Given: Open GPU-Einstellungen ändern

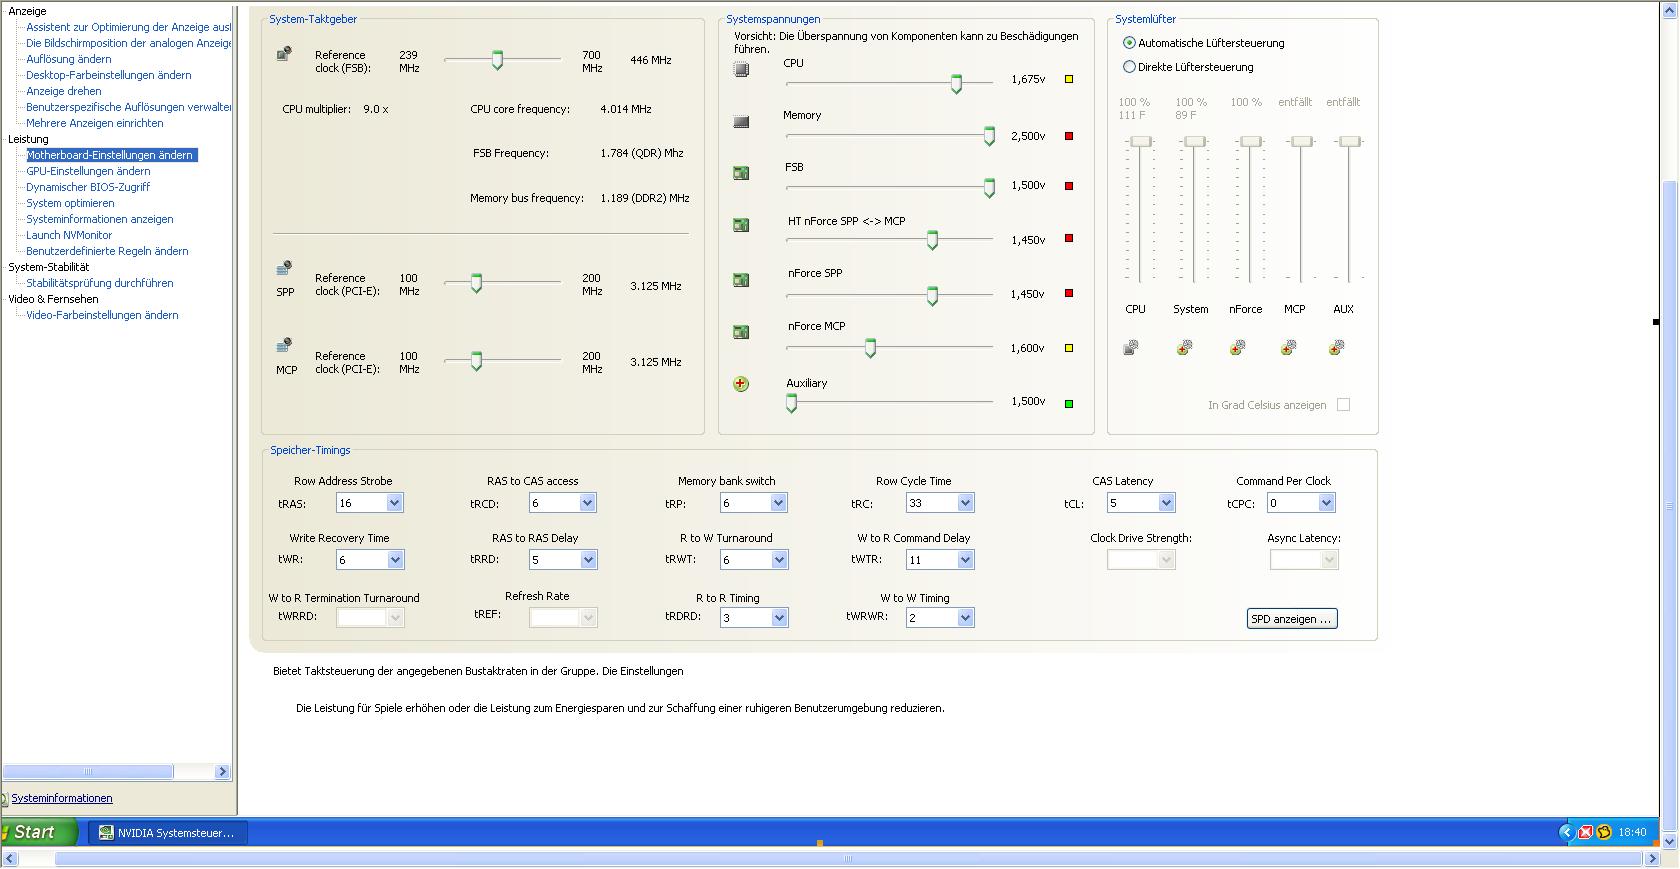Looking at the screenshot, I should (x=88, y=171).
